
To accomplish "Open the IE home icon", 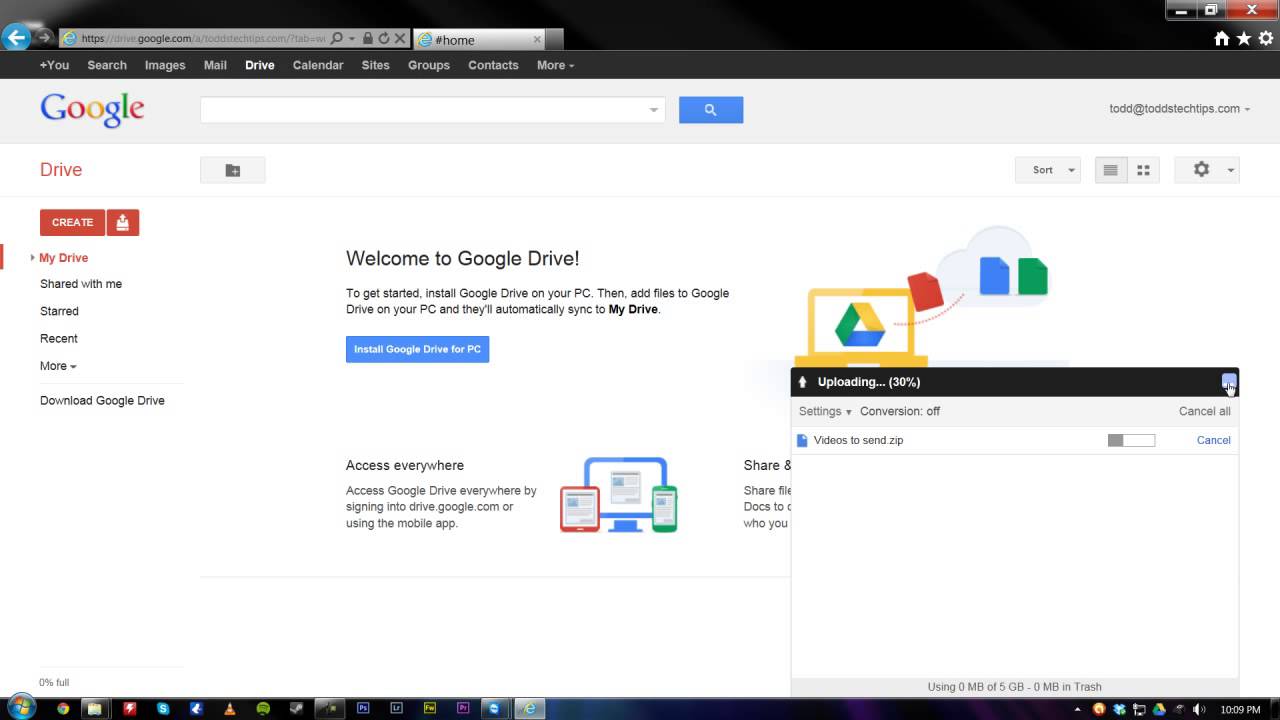I will [1222, 39].
